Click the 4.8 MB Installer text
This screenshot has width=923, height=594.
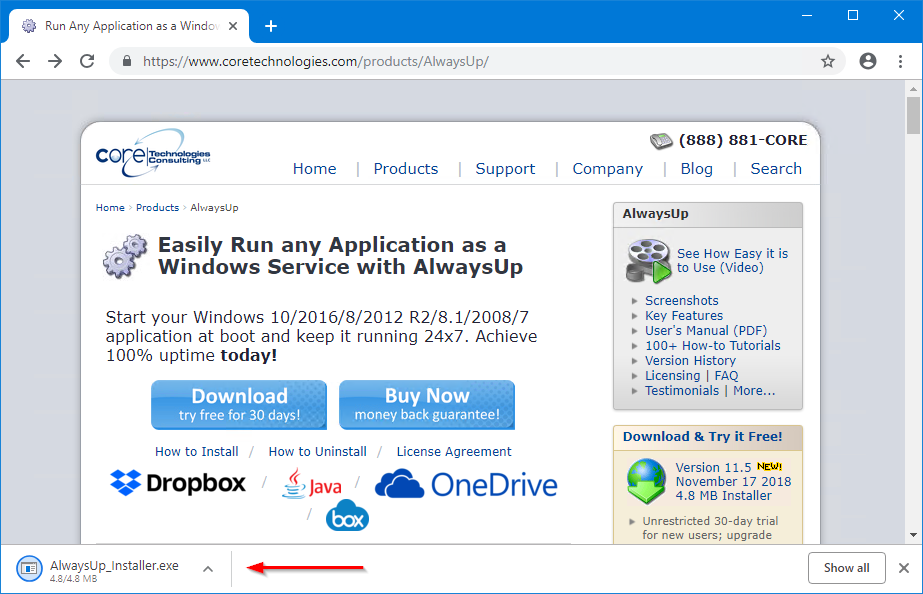coord(723,496)
